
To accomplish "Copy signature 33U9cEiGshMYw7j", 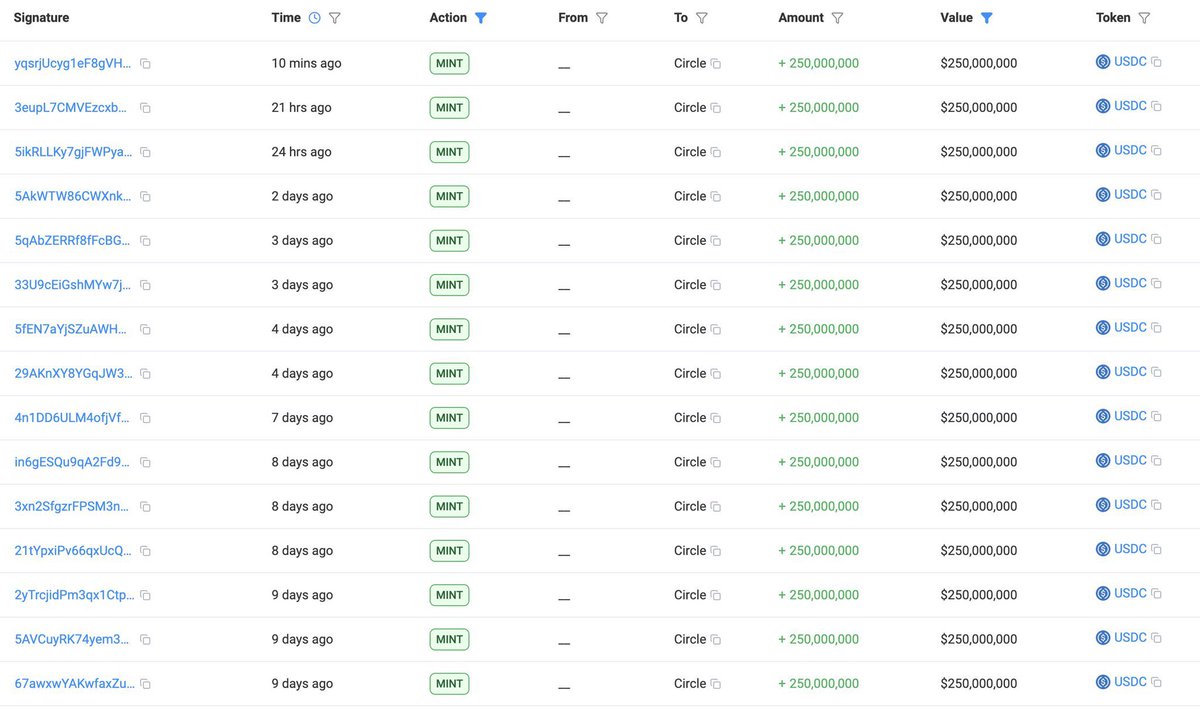I will [x=145, y=285].
